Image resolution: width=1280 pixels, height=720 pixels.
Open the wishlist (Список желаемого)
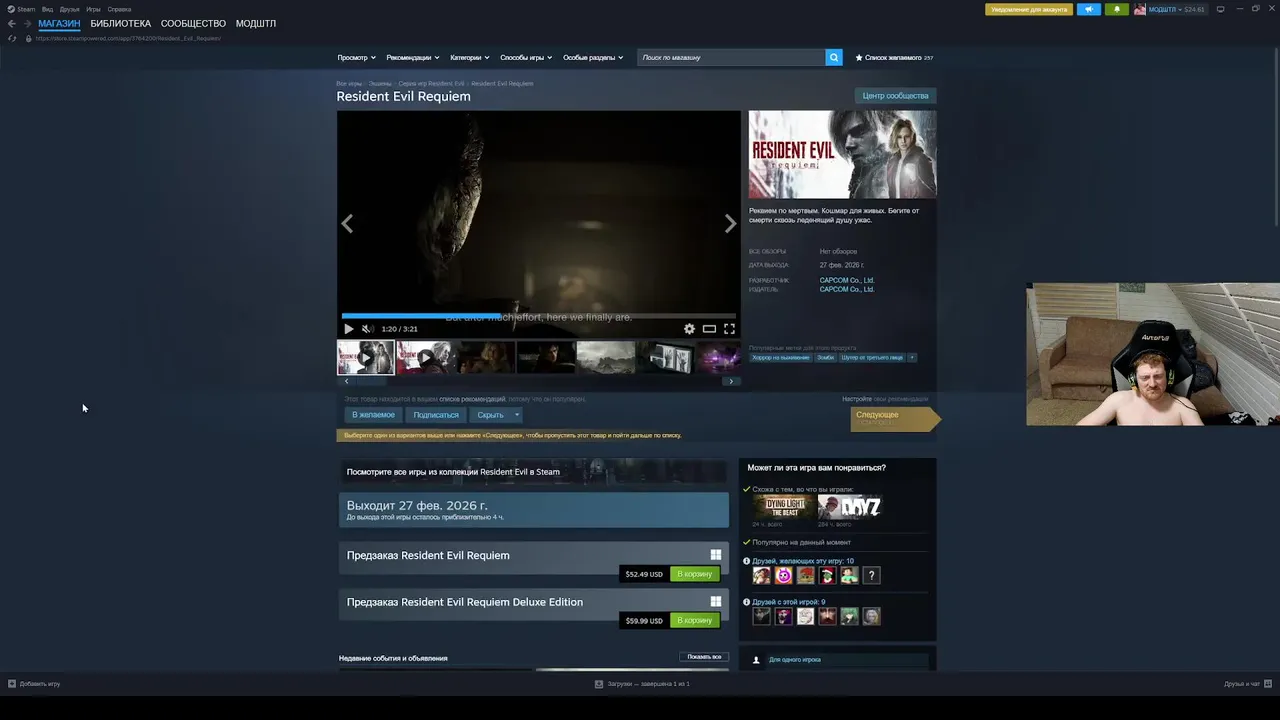click(x=894, y=58)
